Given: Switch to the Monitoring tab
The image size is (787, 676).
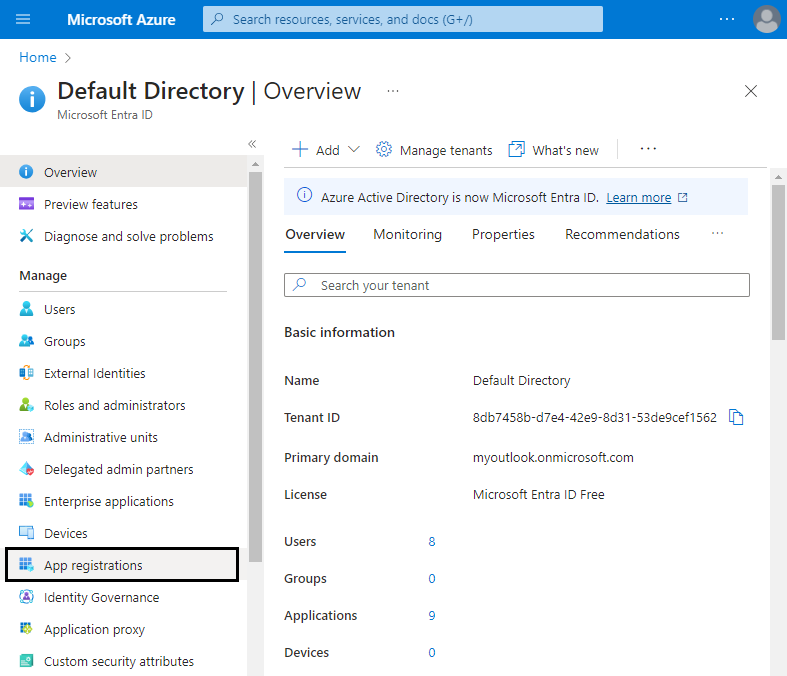Looking at the screenshot, I should tap(407, 234).
